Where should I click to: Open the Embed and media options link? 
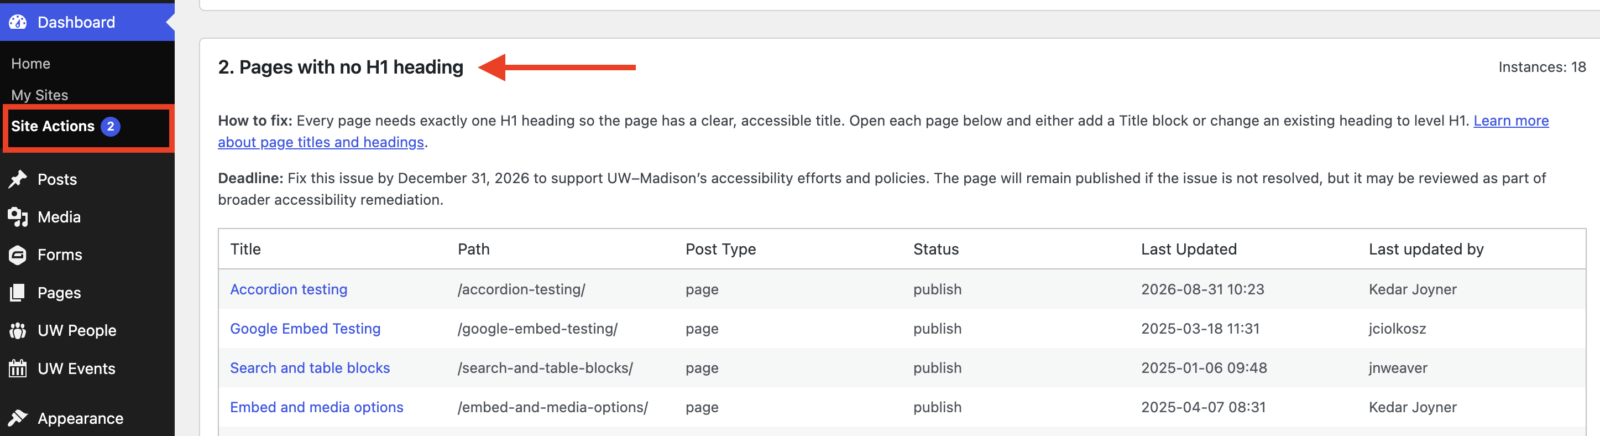click(317, 407)
